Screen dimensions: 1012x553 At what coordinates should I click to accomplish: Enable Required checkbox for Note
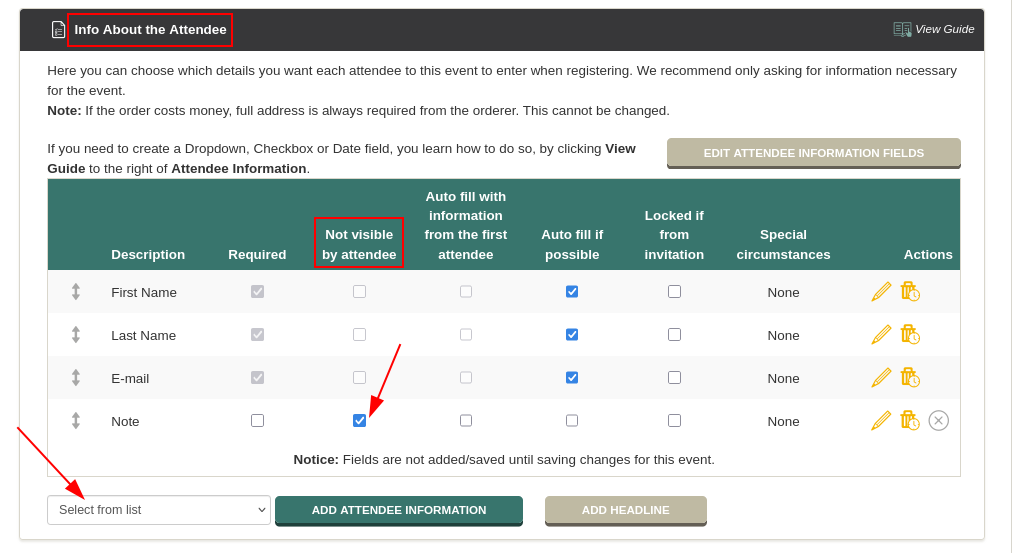[258, 421]
